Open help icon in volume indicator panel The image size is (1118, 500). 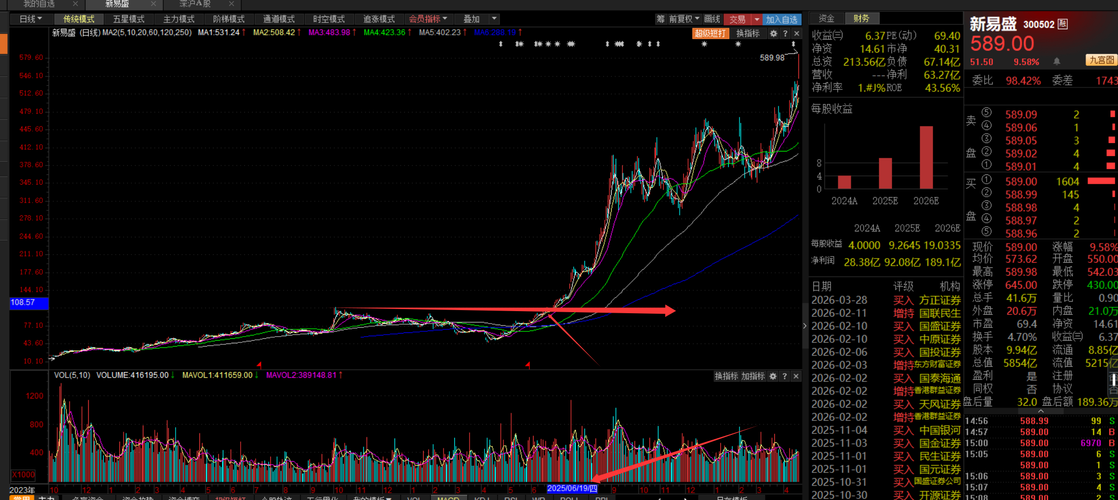click(x=783, y=376)
